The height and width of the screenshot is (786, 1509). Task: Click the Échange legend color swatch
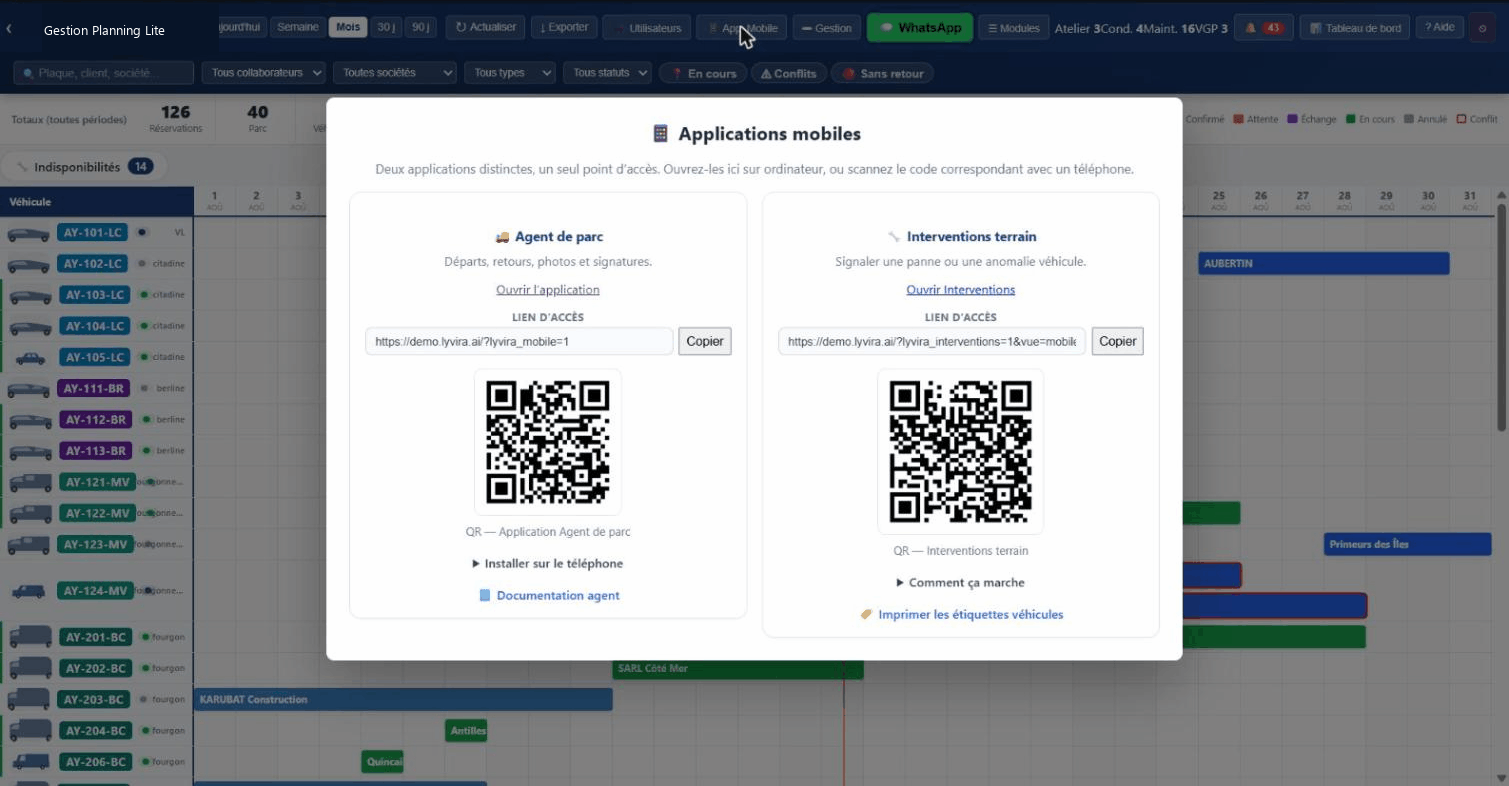click(1293, 119)
